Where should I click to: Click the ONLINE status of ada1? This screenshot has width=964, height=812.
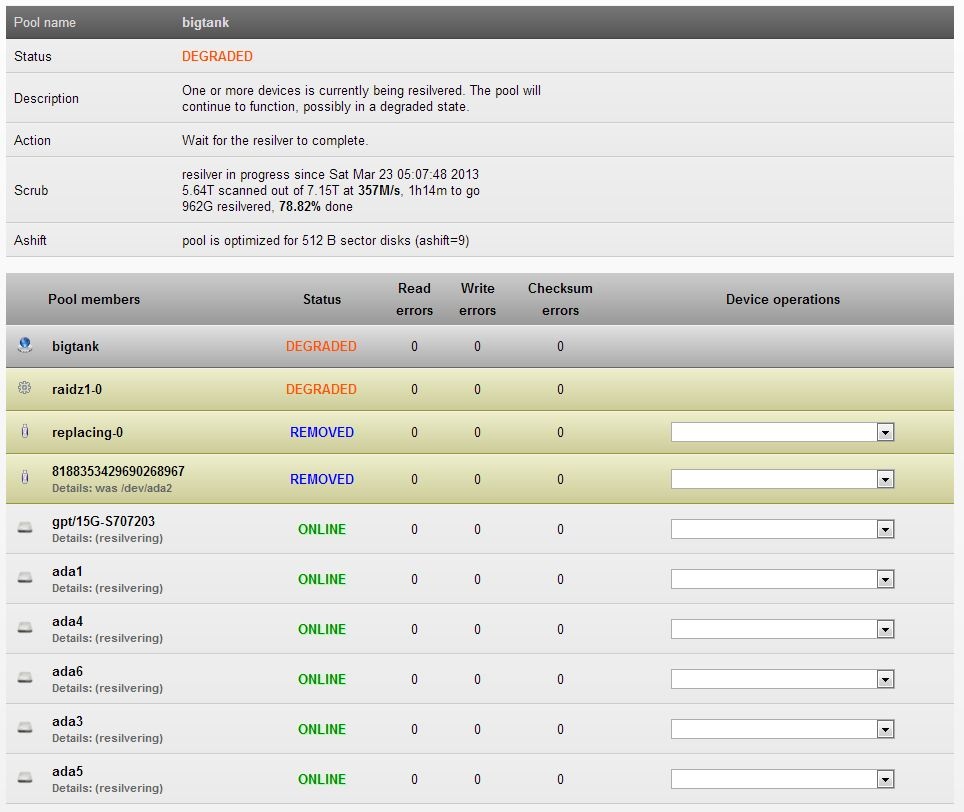click(x=322, y=579)
